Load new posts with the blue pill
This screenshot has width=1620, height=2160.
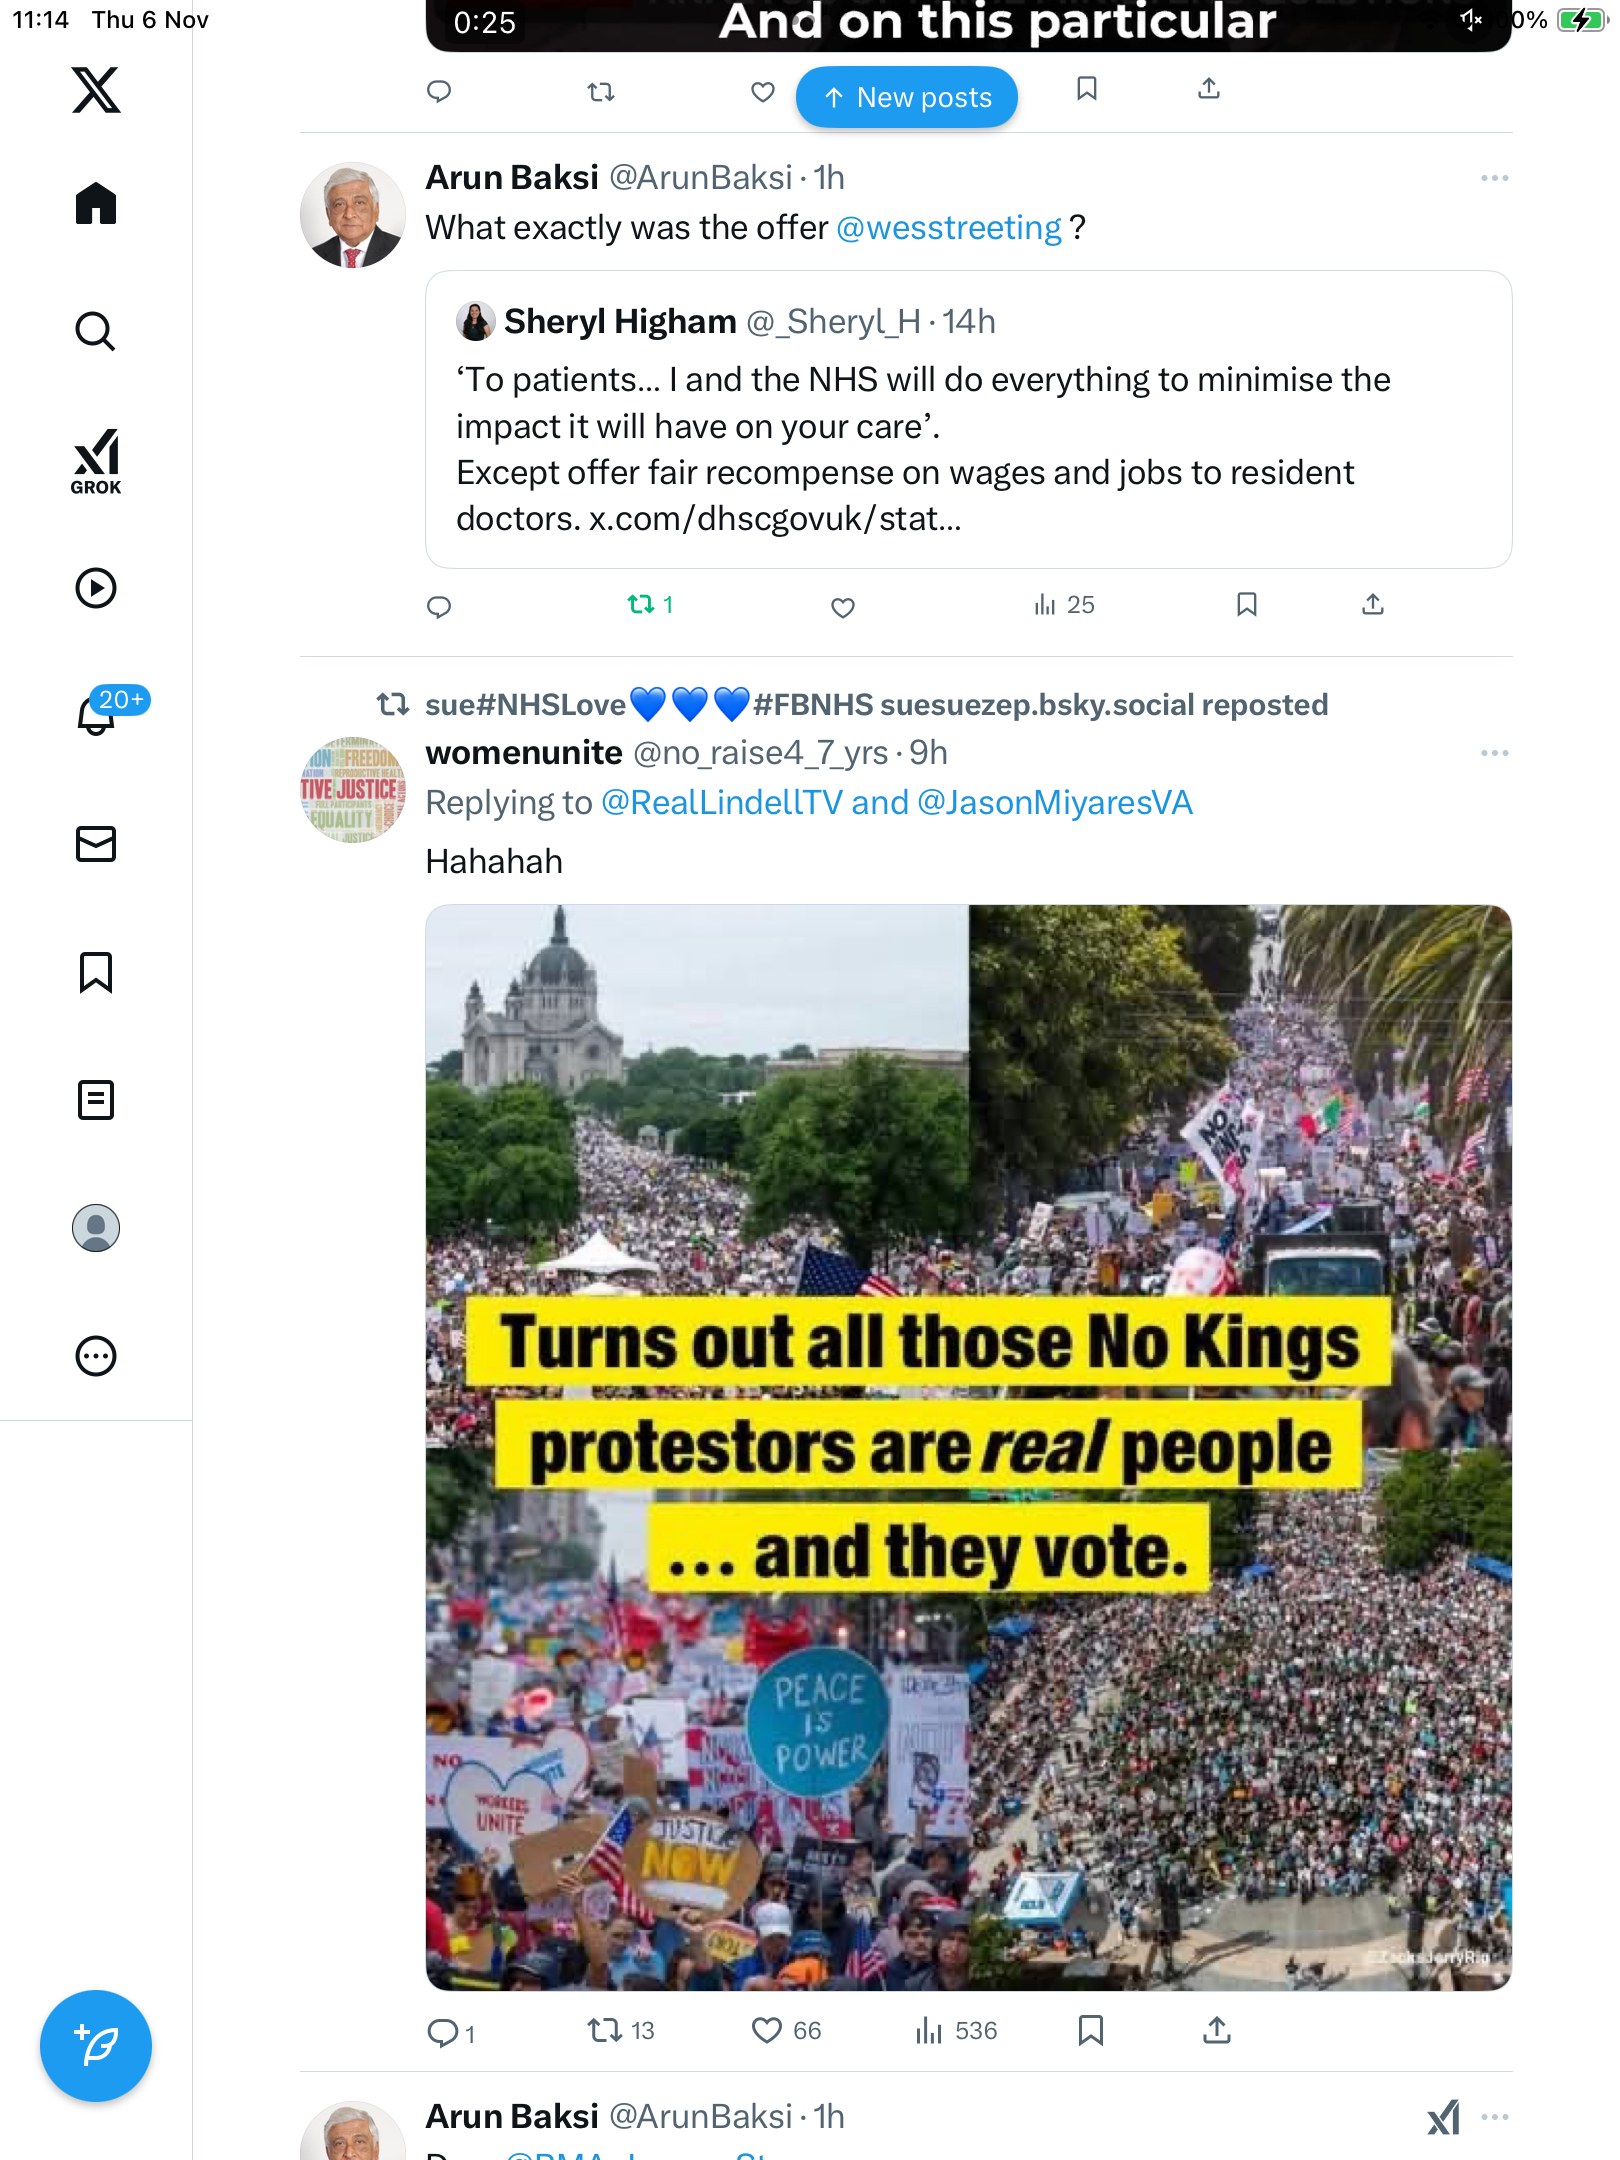coord(907,97)
